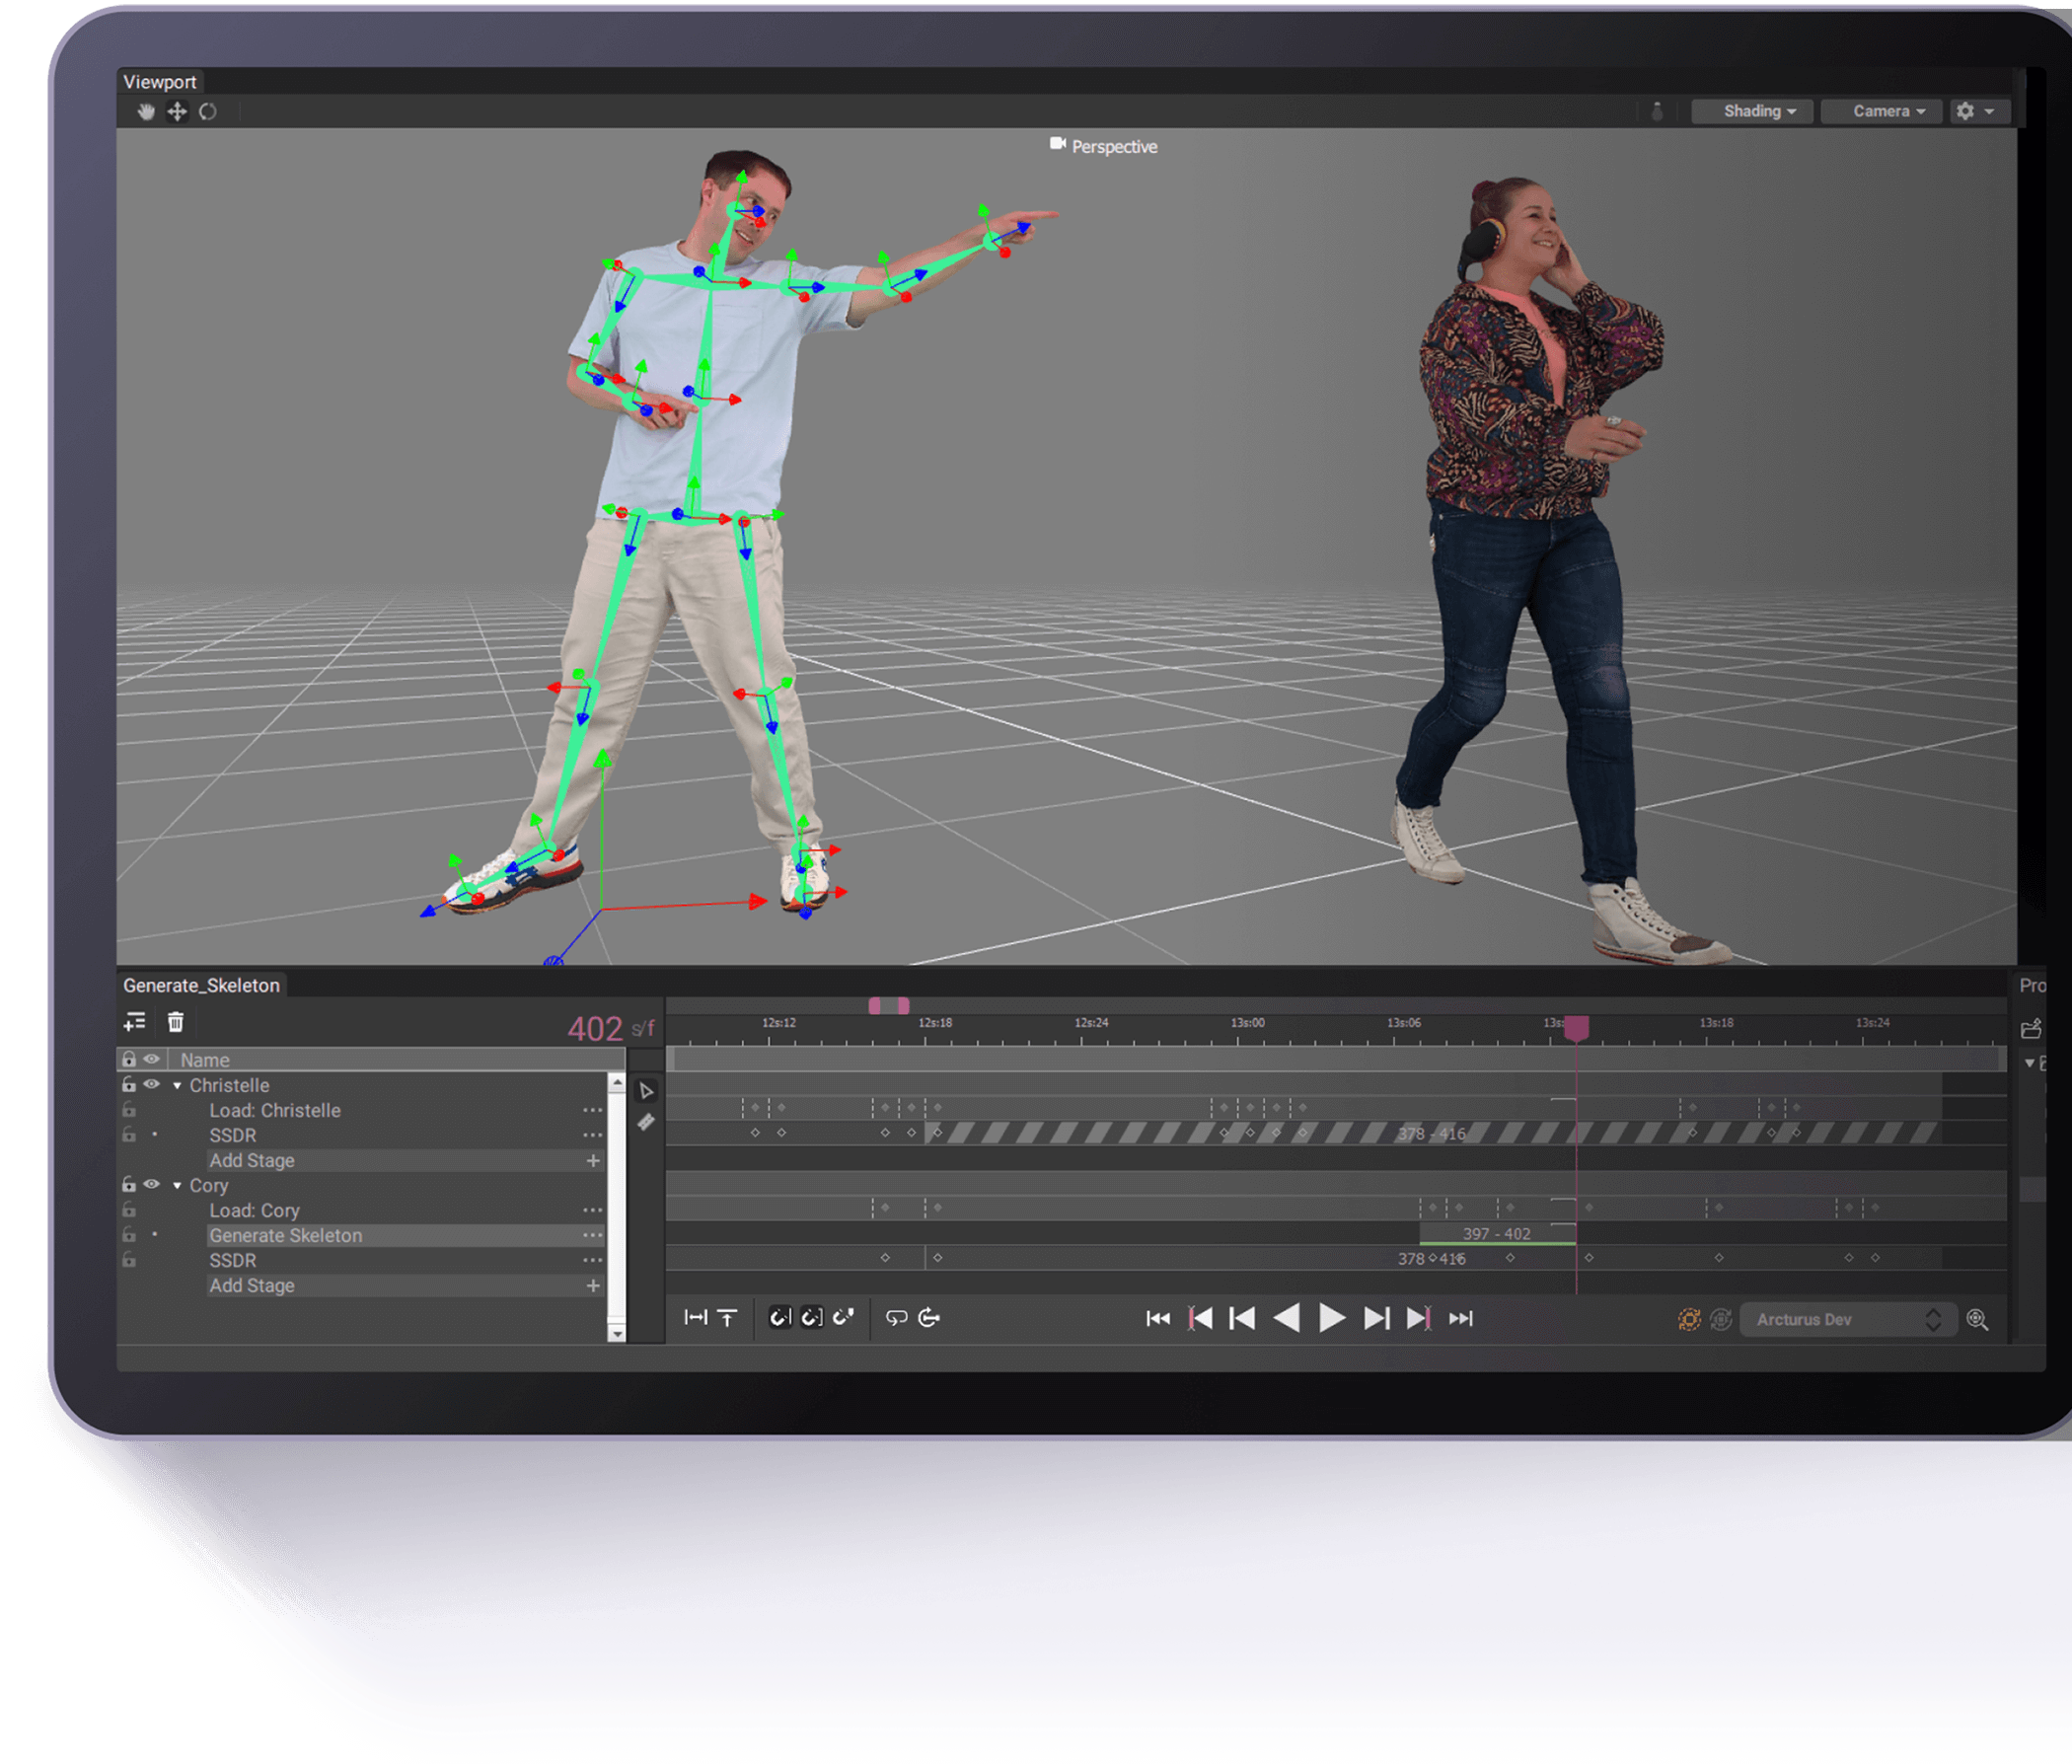The height and width of the screenshot is (1764, 2072).
Task: Click the trash delete icon in timeline panel
Action: point(176,1022)
